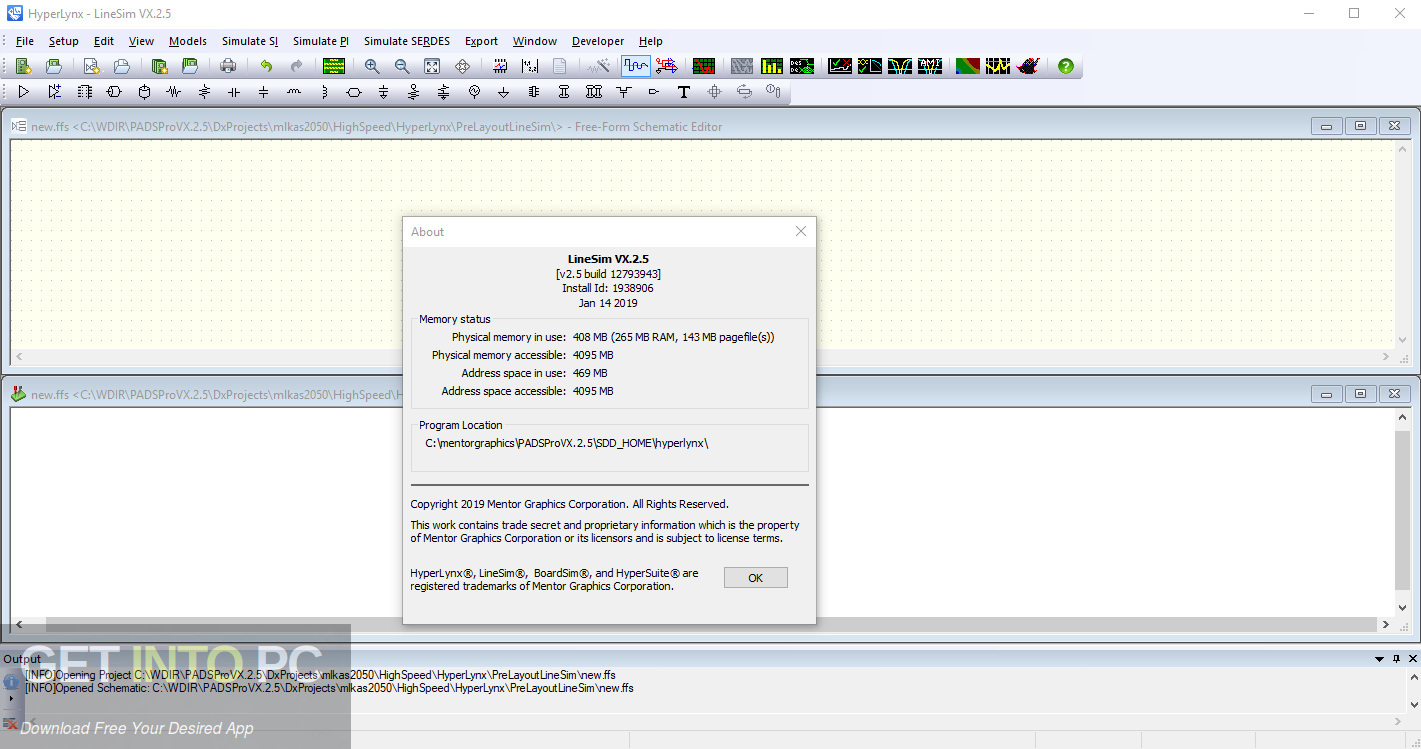Viewport: 1421px width, 749px height.
Task: Open the Setup menu
Action: (64, 41)
